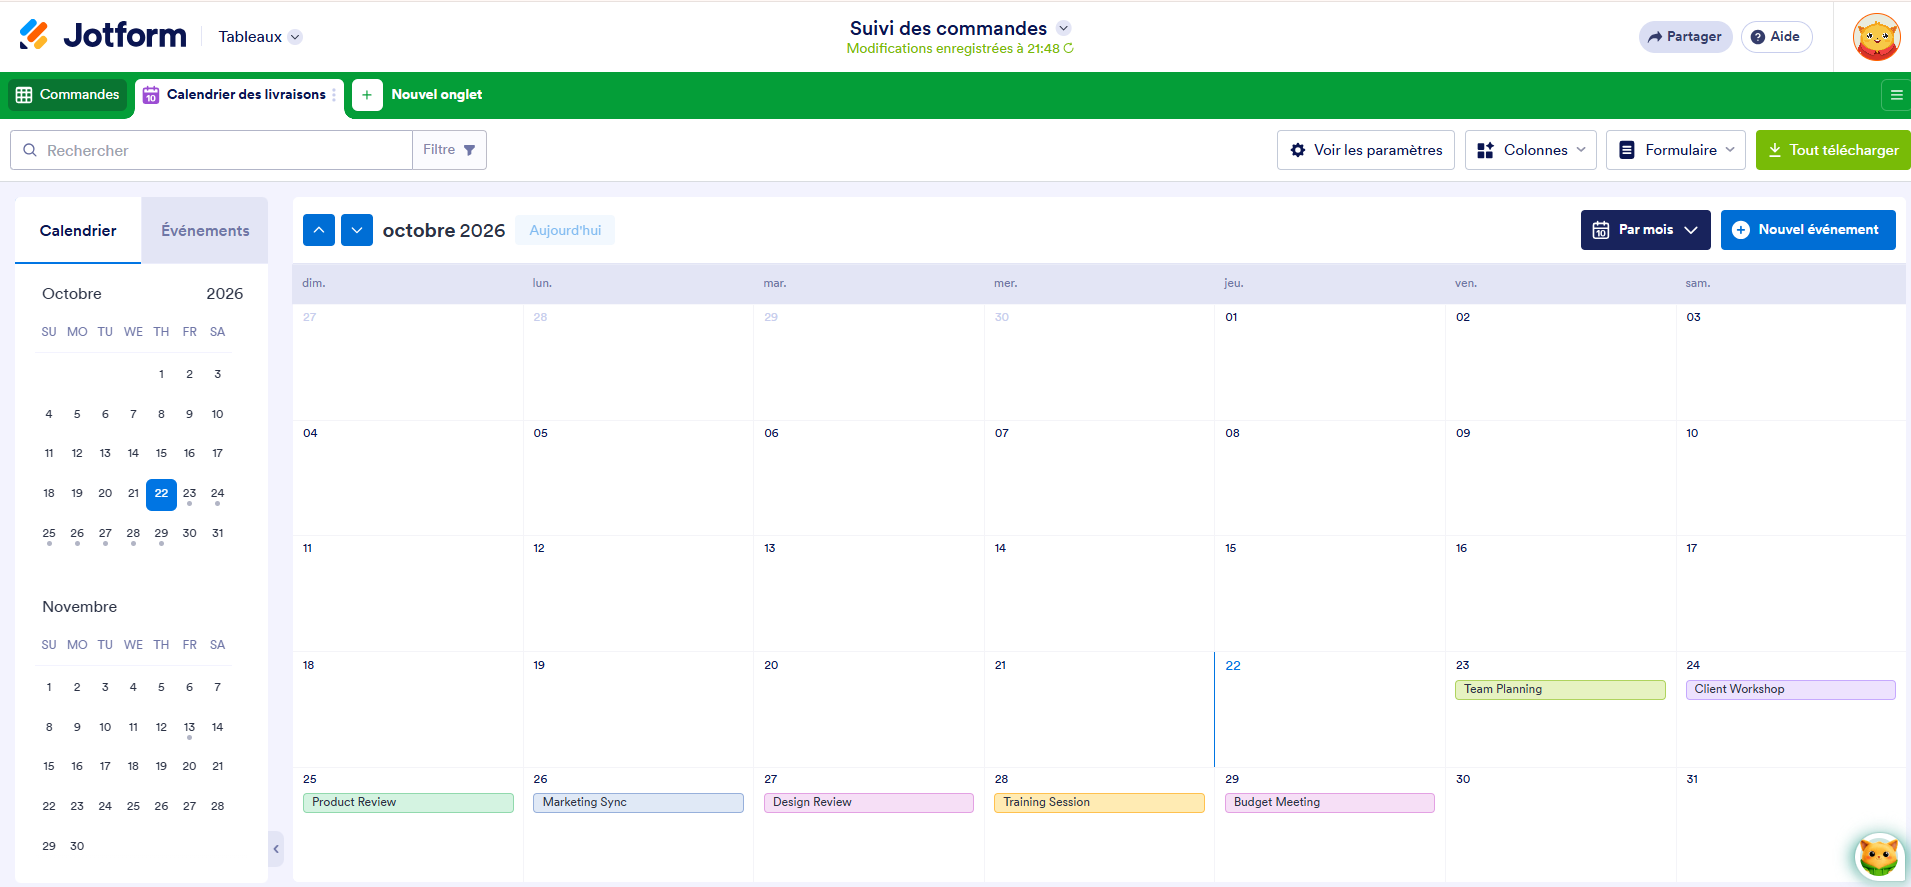Open the Team Planning event
The width and height of the screenshot is (1911, 887).
point(1560,690)
